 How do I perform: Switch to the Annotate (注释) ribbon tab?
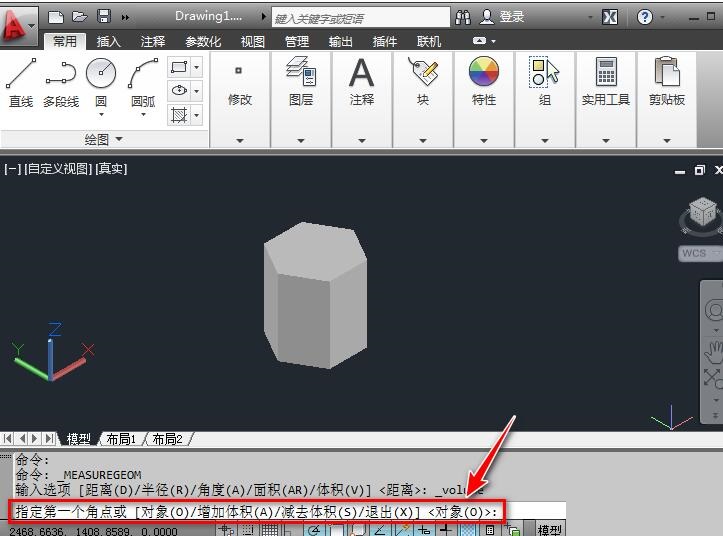coord(153,42)
